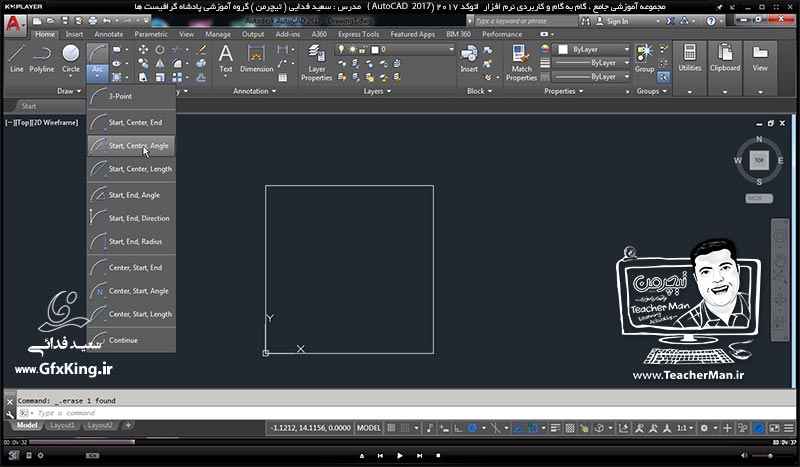Select the Circle tool
The width and height of the screenshot is (800, 467).
click(x=70, y=59)
